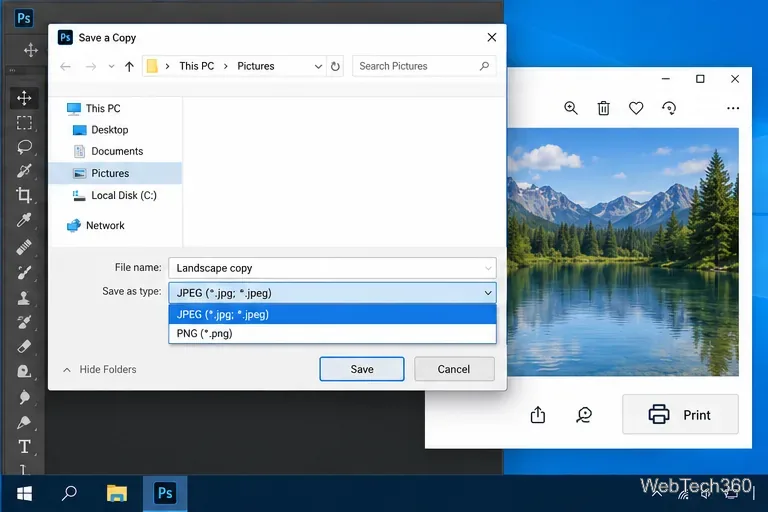
Task: Zoom in on the photo viewer image
Action: pos(571,108)
